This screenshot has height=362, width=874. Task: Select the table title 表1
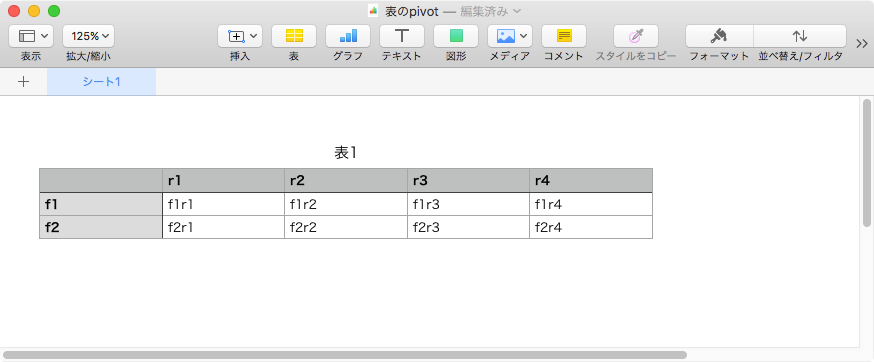click(346, 152)
